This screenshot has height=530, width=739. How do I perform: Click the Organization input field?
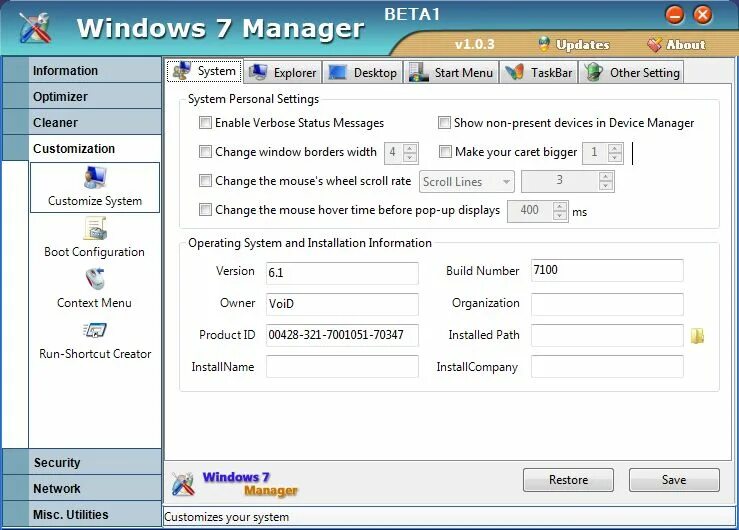pyautogui.click(x=607, y=304)
